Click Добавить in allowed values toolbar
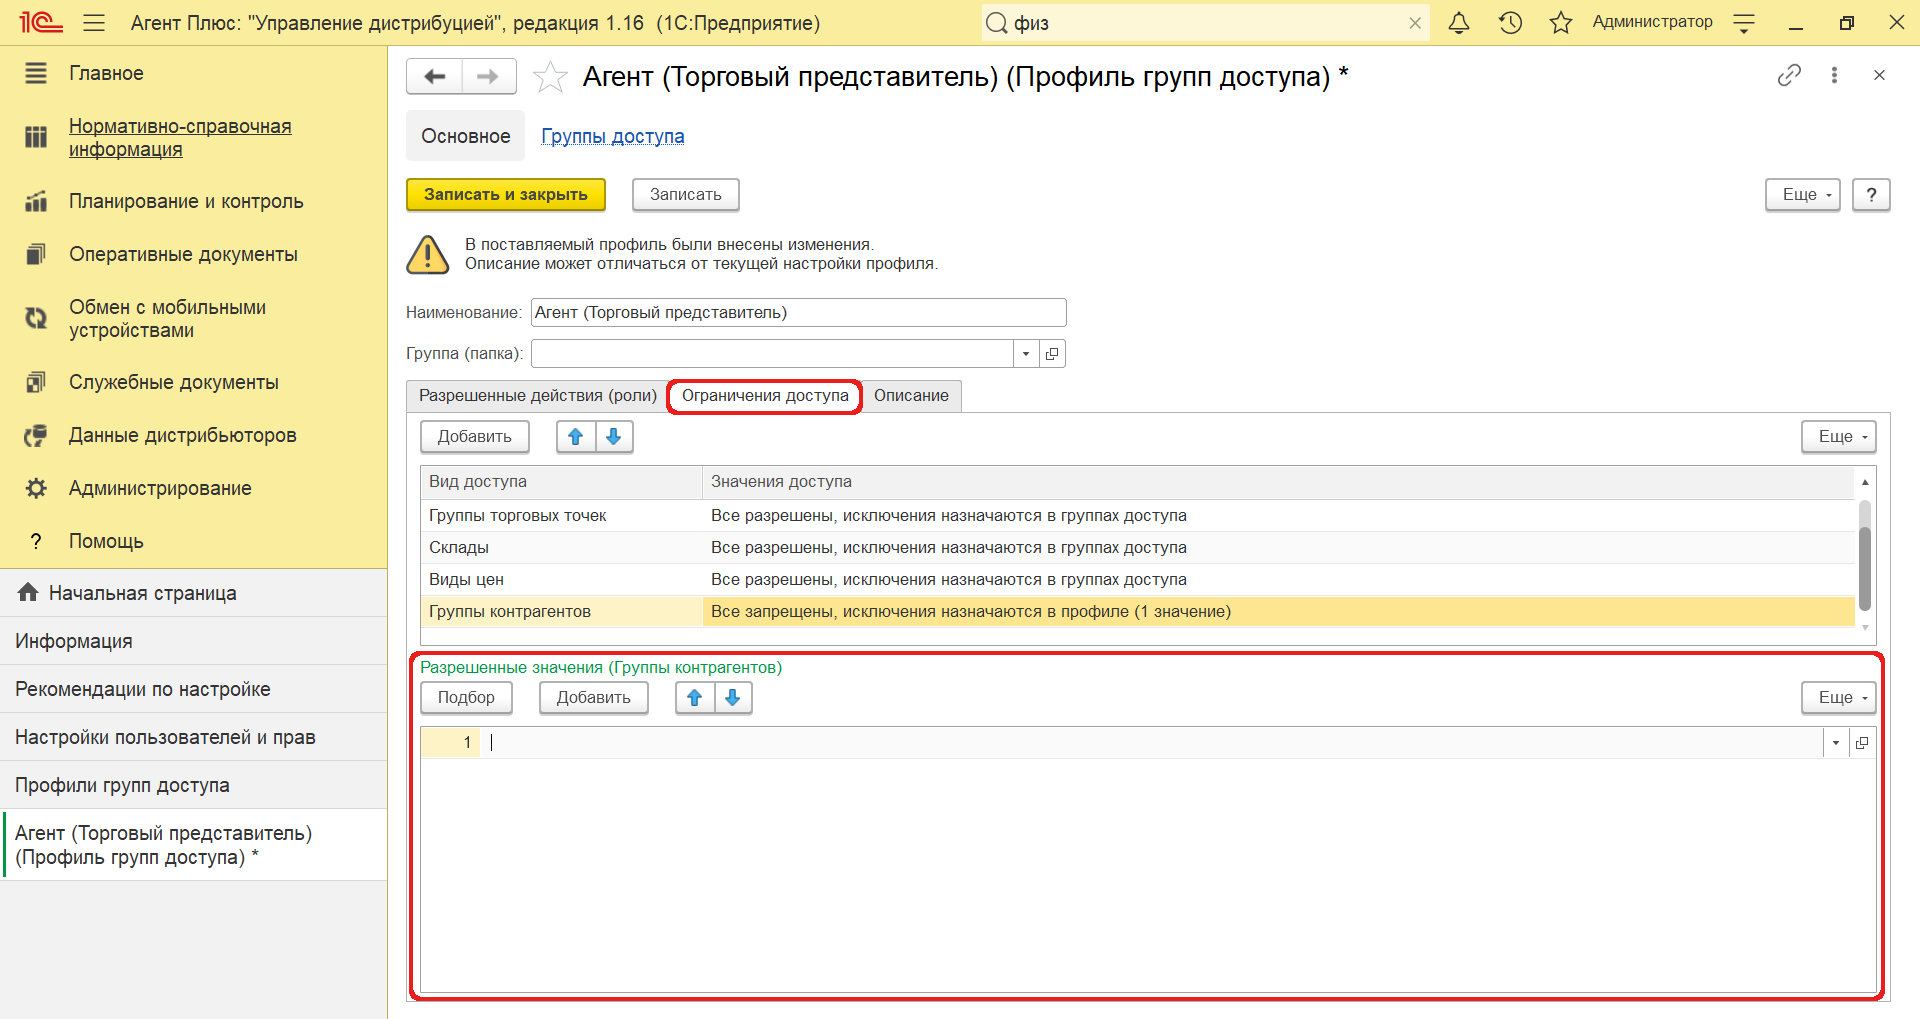Image resolution: width=1920 pixels, height=1019 pixels. click(x=594, y=697)
